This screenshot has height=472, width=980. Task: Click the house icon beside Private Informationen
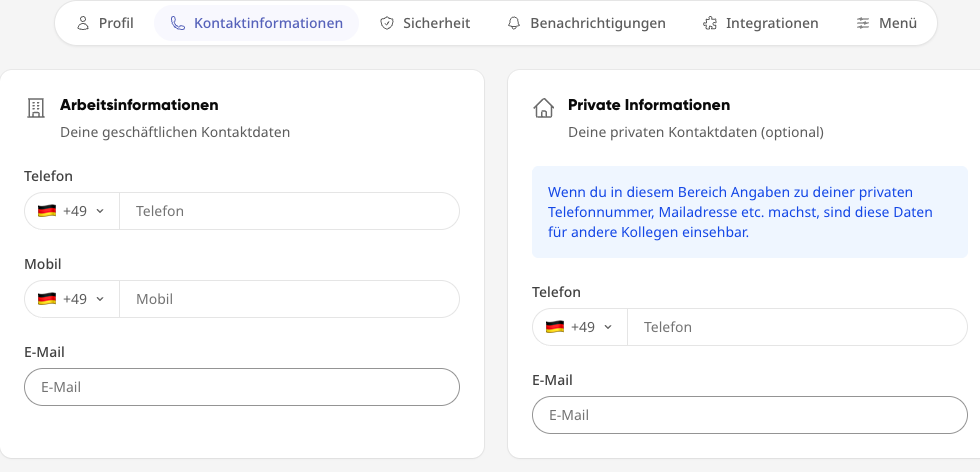[x=544, y=108]
